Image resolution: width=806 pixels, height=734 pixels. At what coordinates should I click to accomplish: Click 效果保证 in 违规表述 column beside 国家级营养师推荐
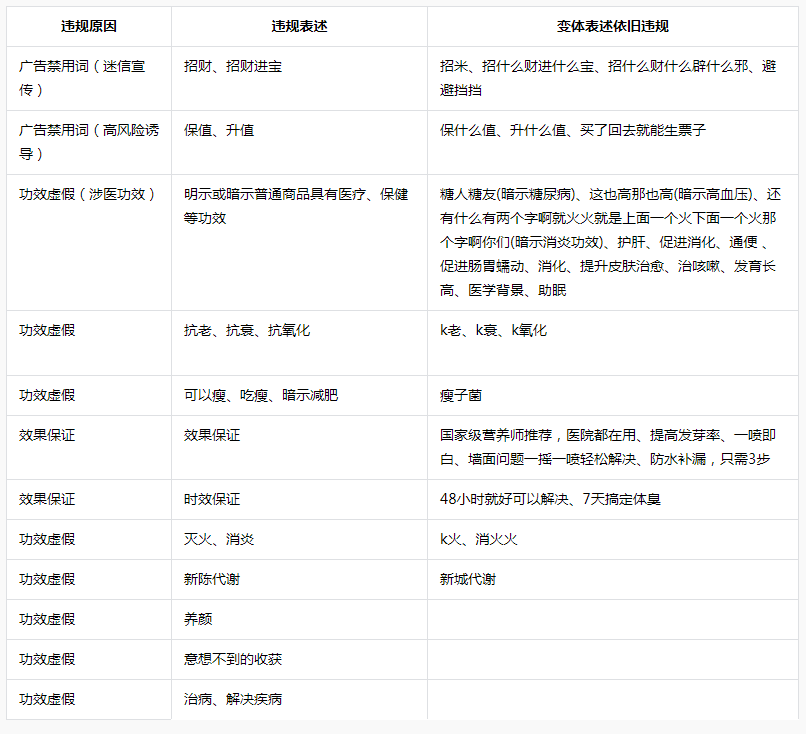click(299, 447)
